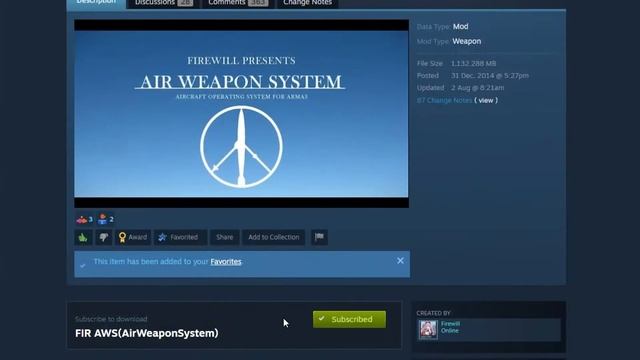Select the Mod data type tag
Image resolution: width=640 pixels, height=360 pixels.
(460, 27)
